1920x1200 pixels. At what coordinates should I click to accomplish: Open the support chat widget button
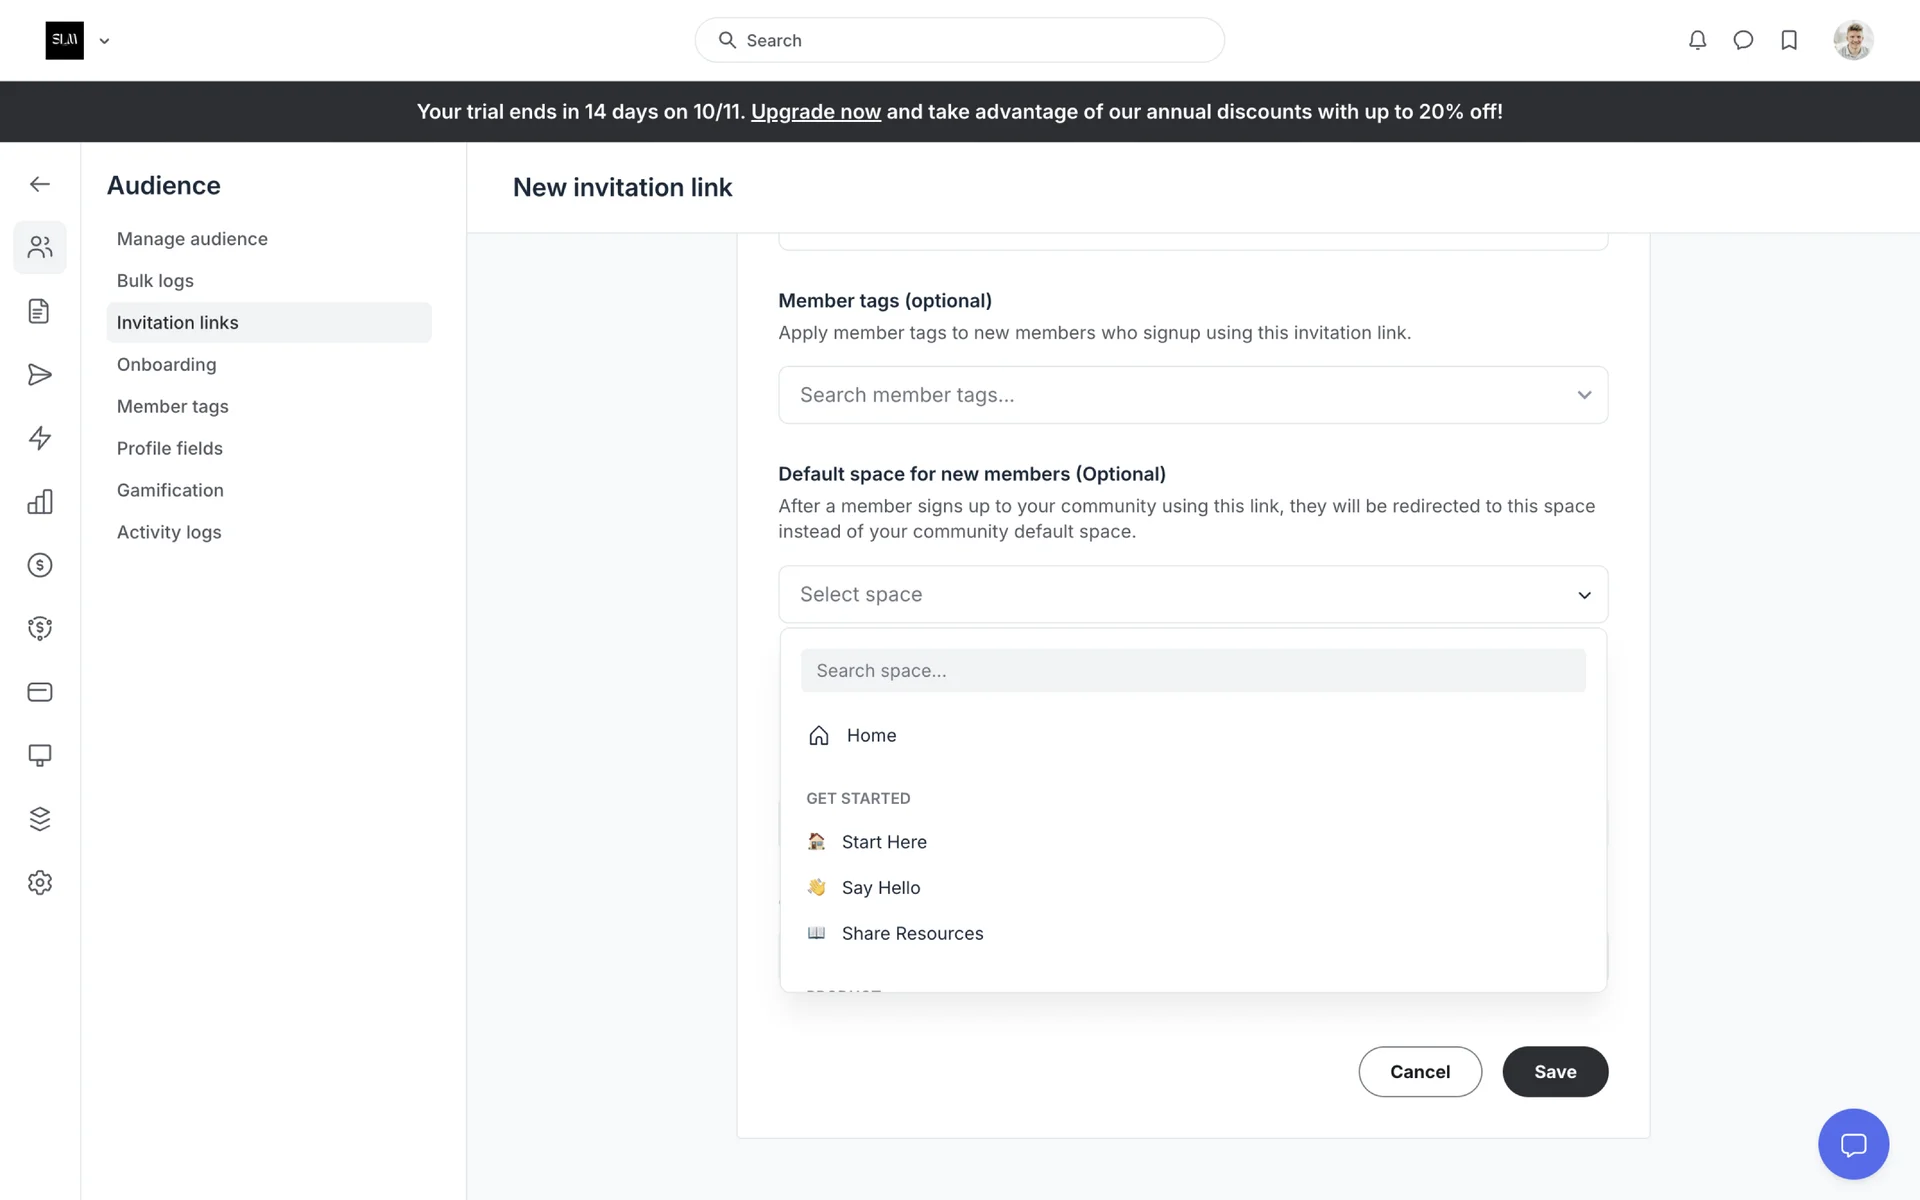click(x=1853, y=1144)
